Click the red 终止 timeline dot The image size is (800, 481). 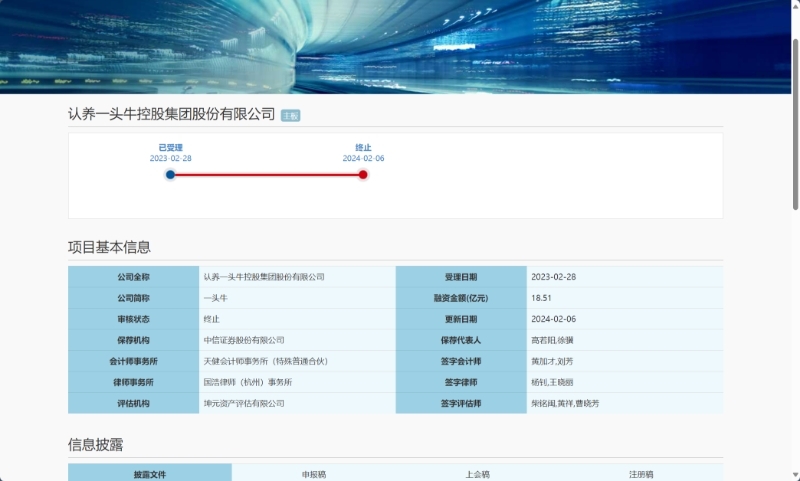point(363,175)
